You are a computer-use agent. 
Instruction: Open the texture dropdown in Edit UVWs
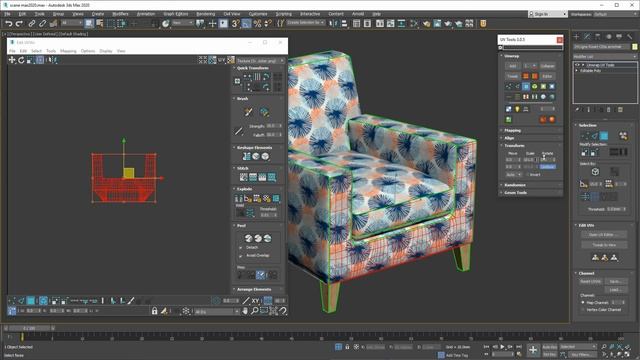tap(260, 60)
